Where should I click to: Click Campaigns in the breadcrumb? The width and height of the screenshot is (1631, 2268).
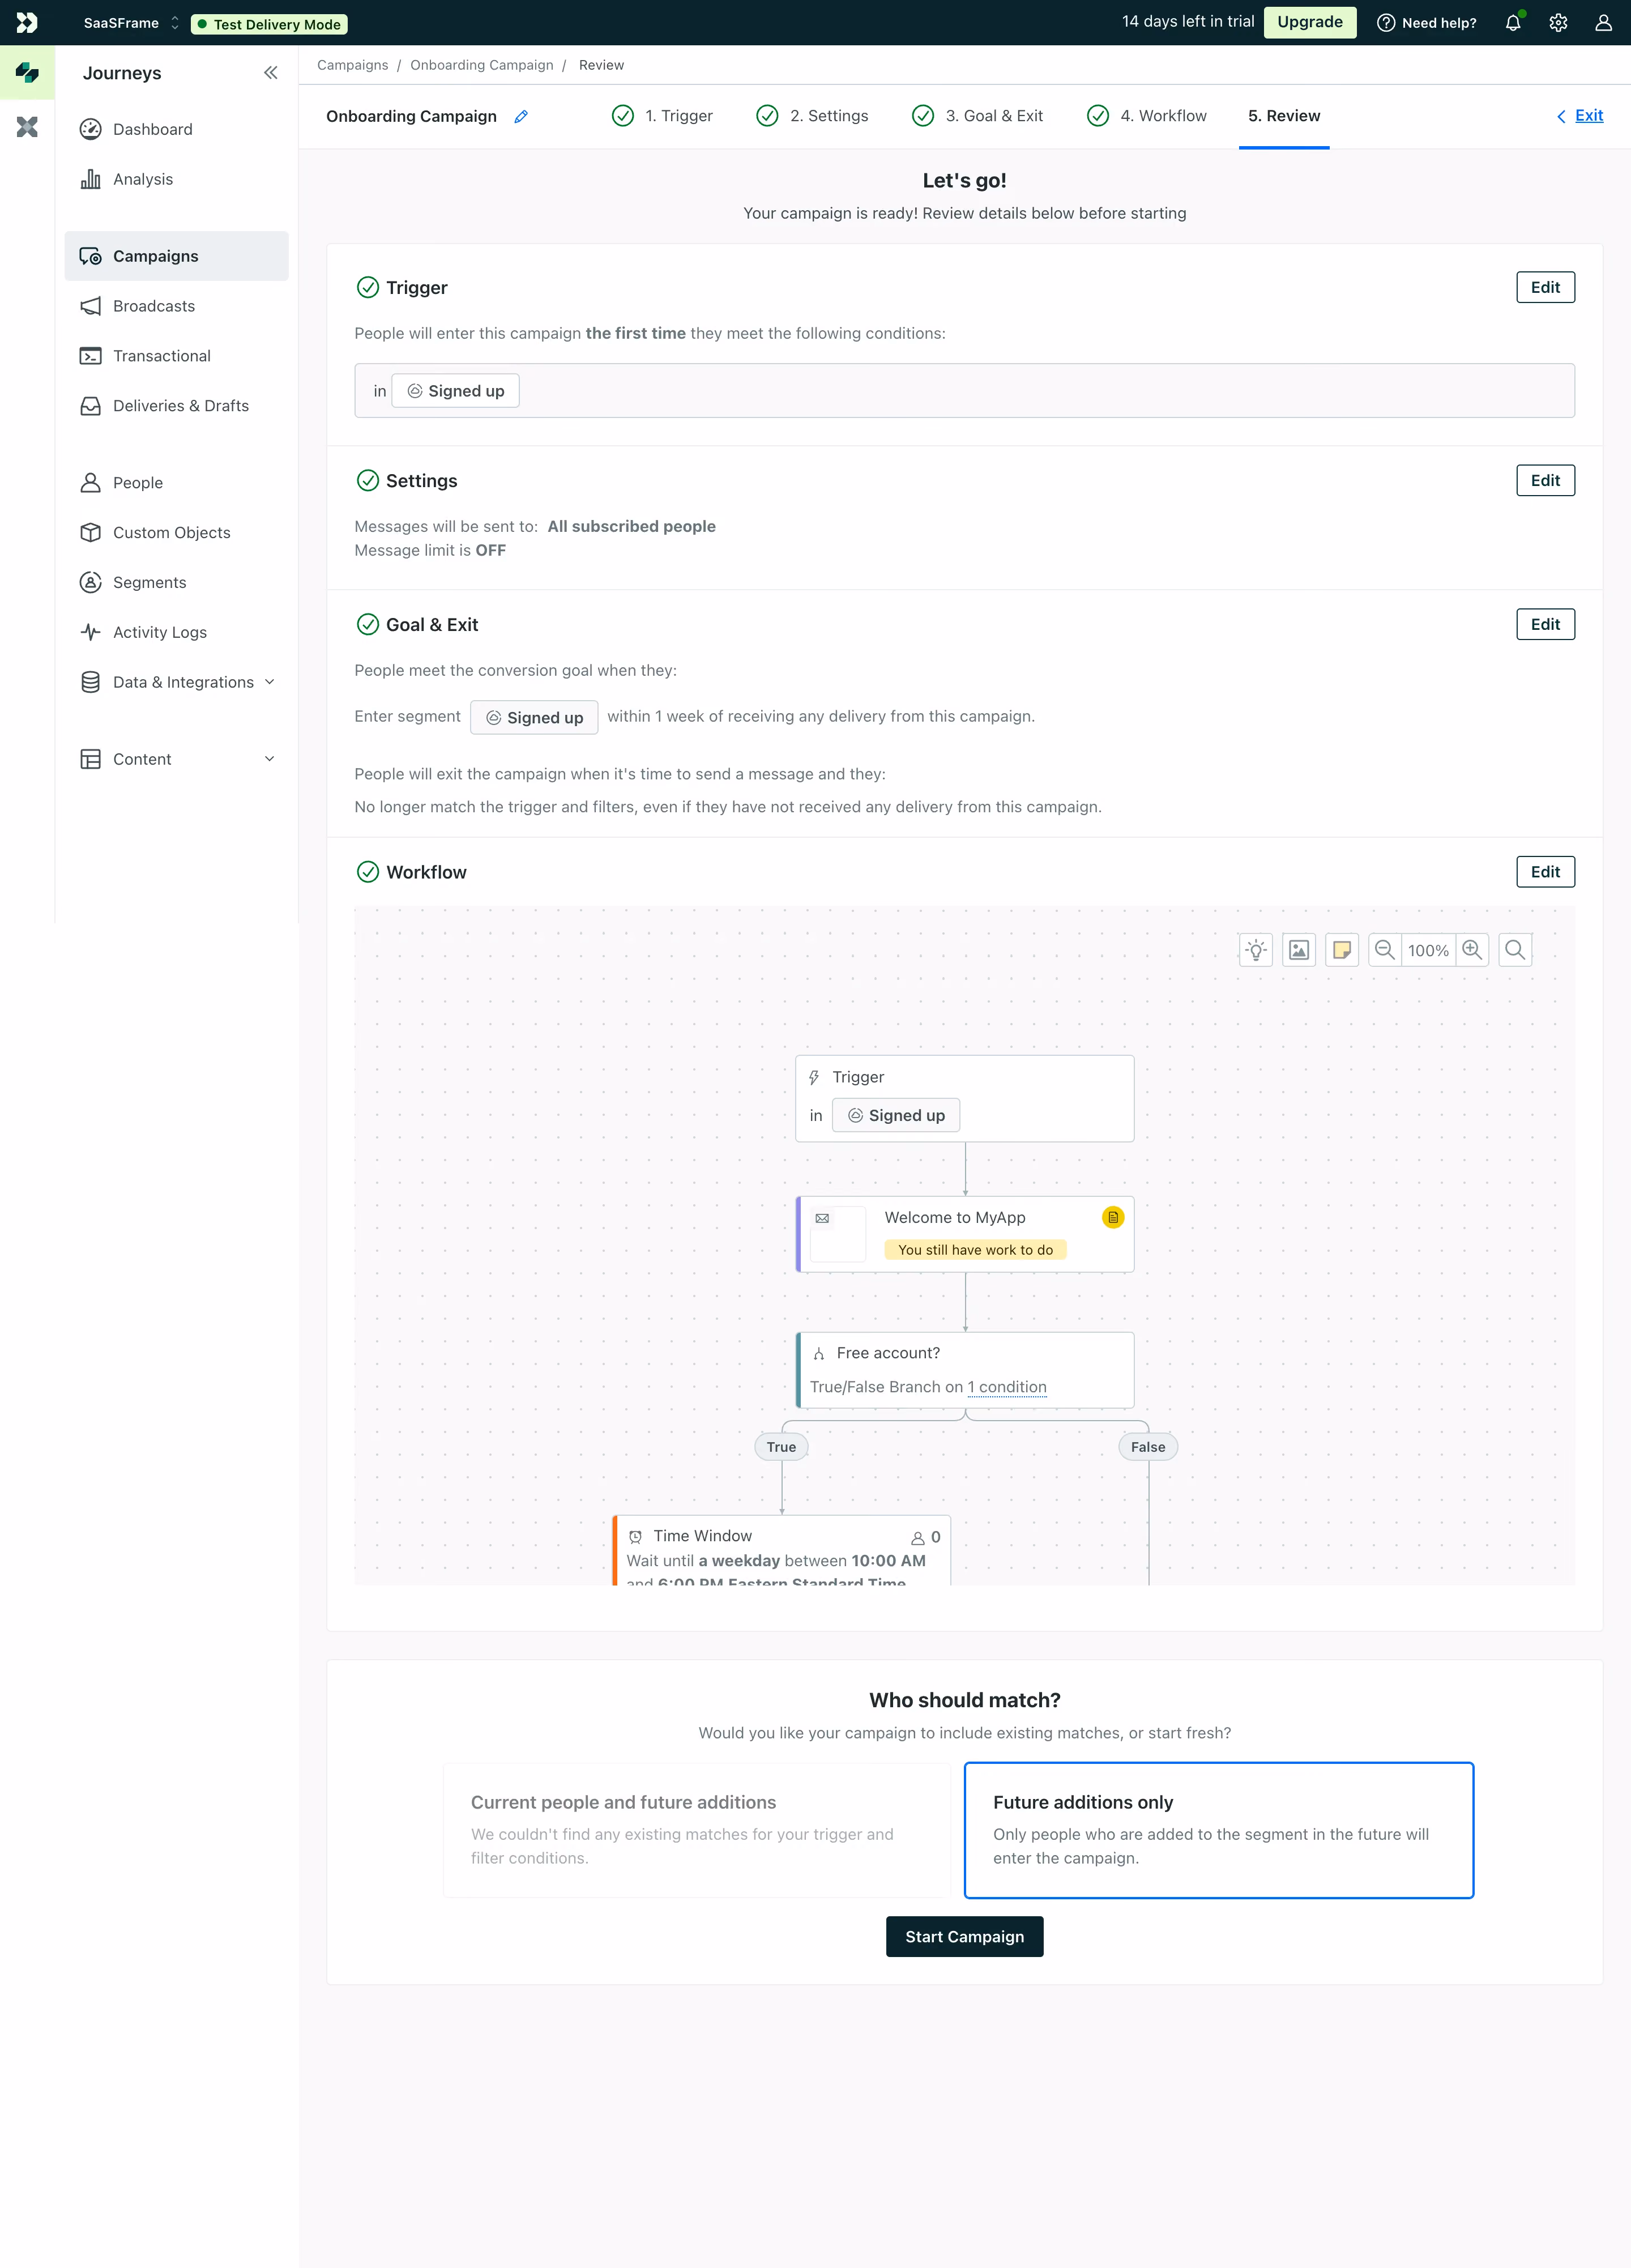tap(352, 65)
